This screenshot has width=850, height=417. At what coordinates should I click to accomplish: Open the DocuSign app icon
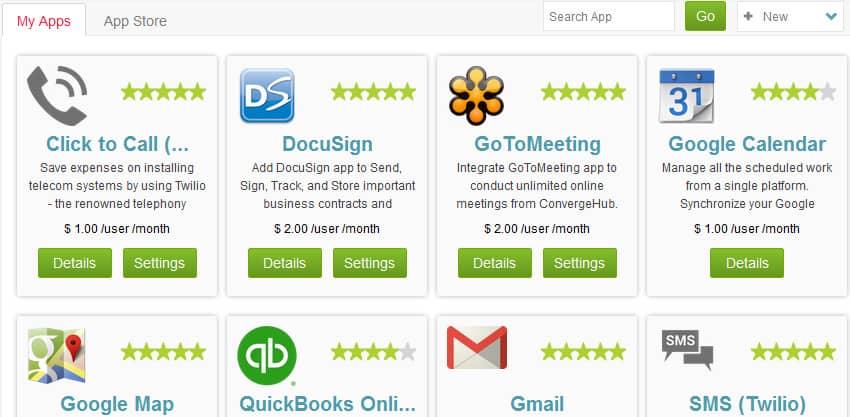click(267, 95)
